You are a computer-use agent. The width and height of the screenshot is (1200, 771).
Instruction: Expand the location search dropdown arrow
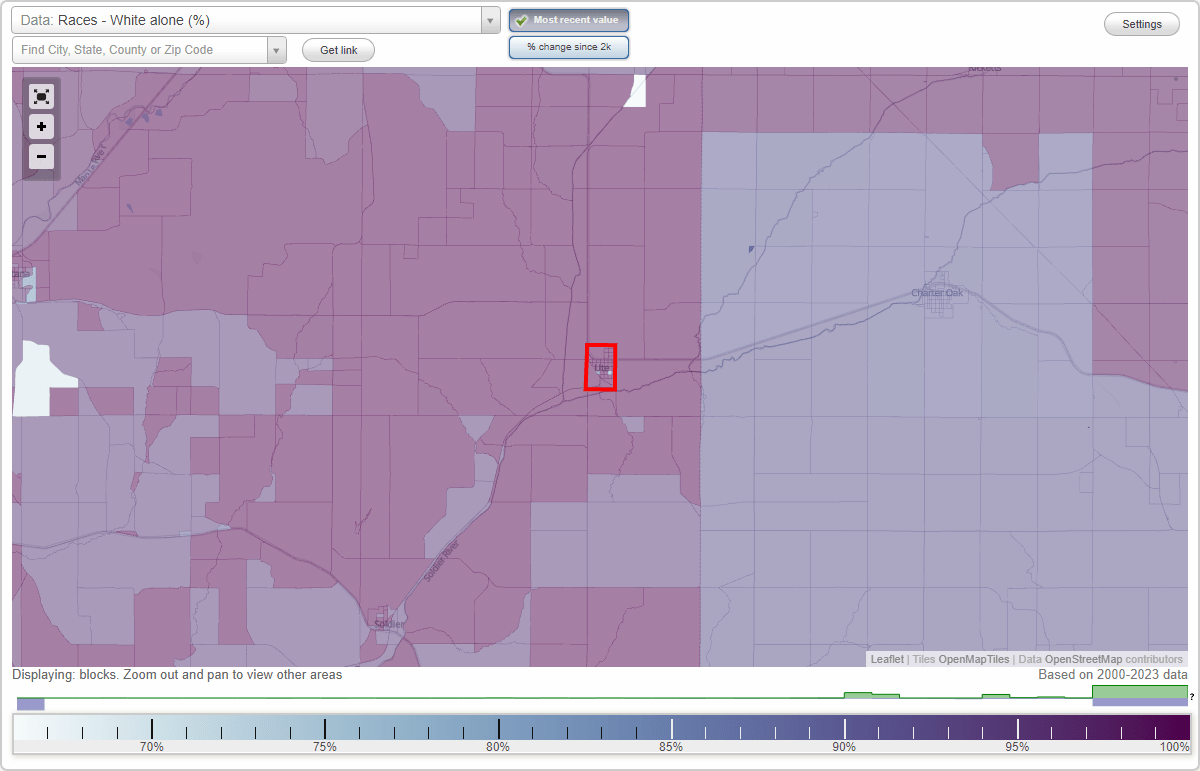tap(277, 49)
